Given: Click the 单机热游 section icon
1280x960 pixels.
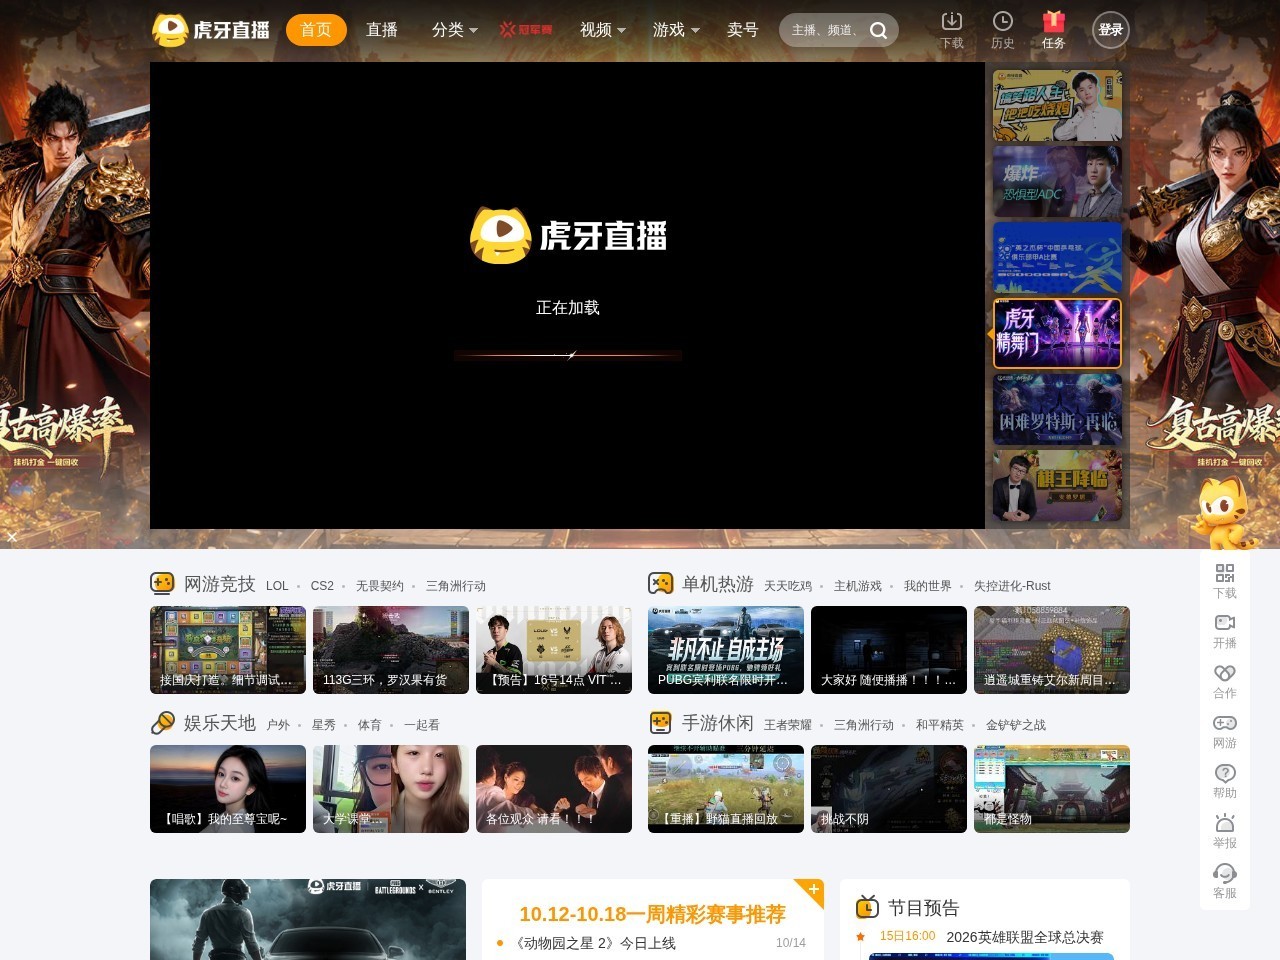Looking at the screenshot, I should point(660,583).
